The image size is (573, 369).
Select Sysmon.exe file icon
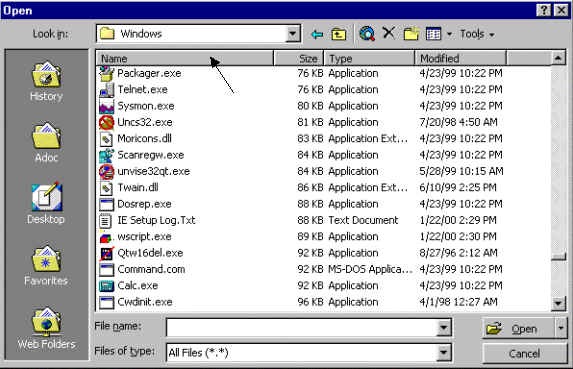click(x=106, y=106)
